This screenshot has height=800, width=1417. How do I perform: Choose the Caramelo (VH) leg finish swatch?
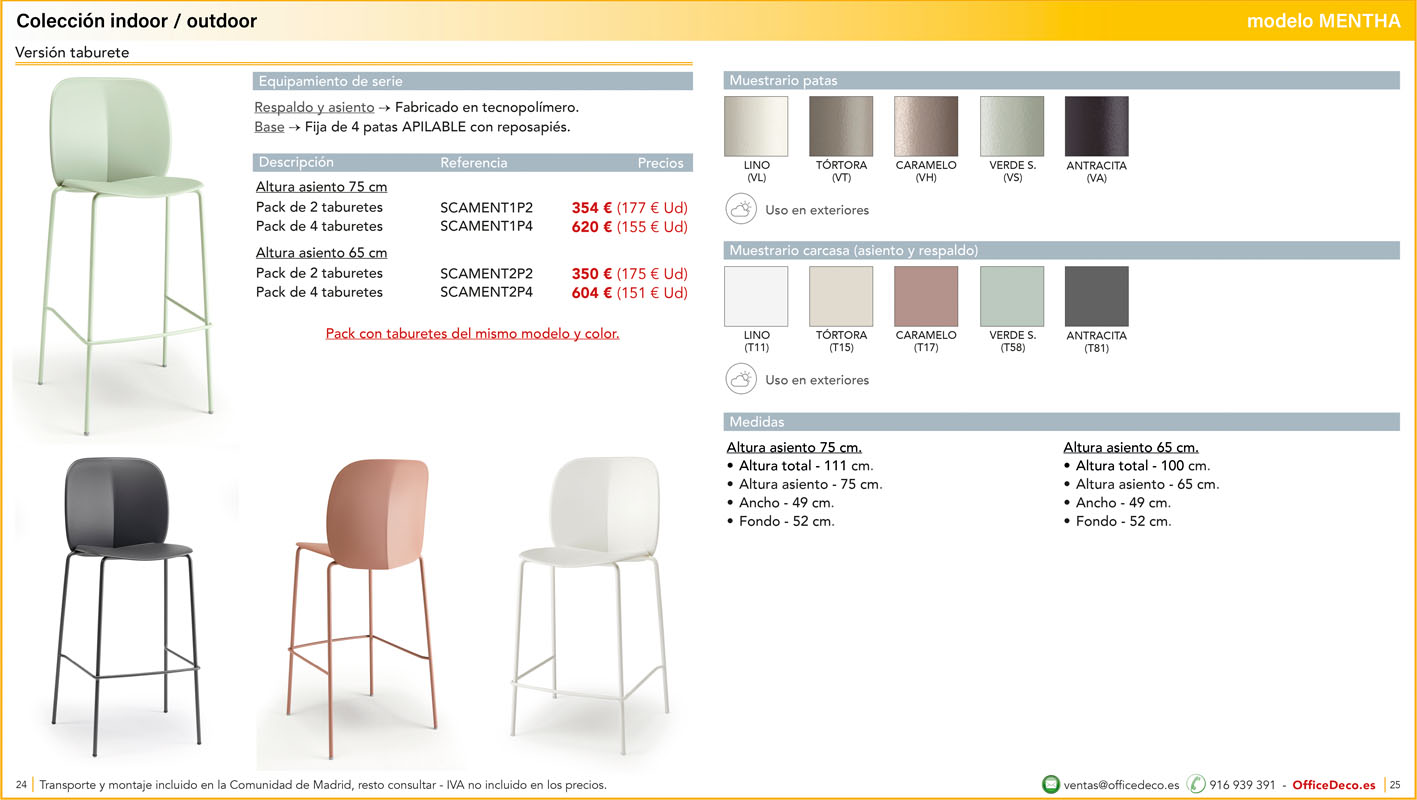(x=926, y=127)
